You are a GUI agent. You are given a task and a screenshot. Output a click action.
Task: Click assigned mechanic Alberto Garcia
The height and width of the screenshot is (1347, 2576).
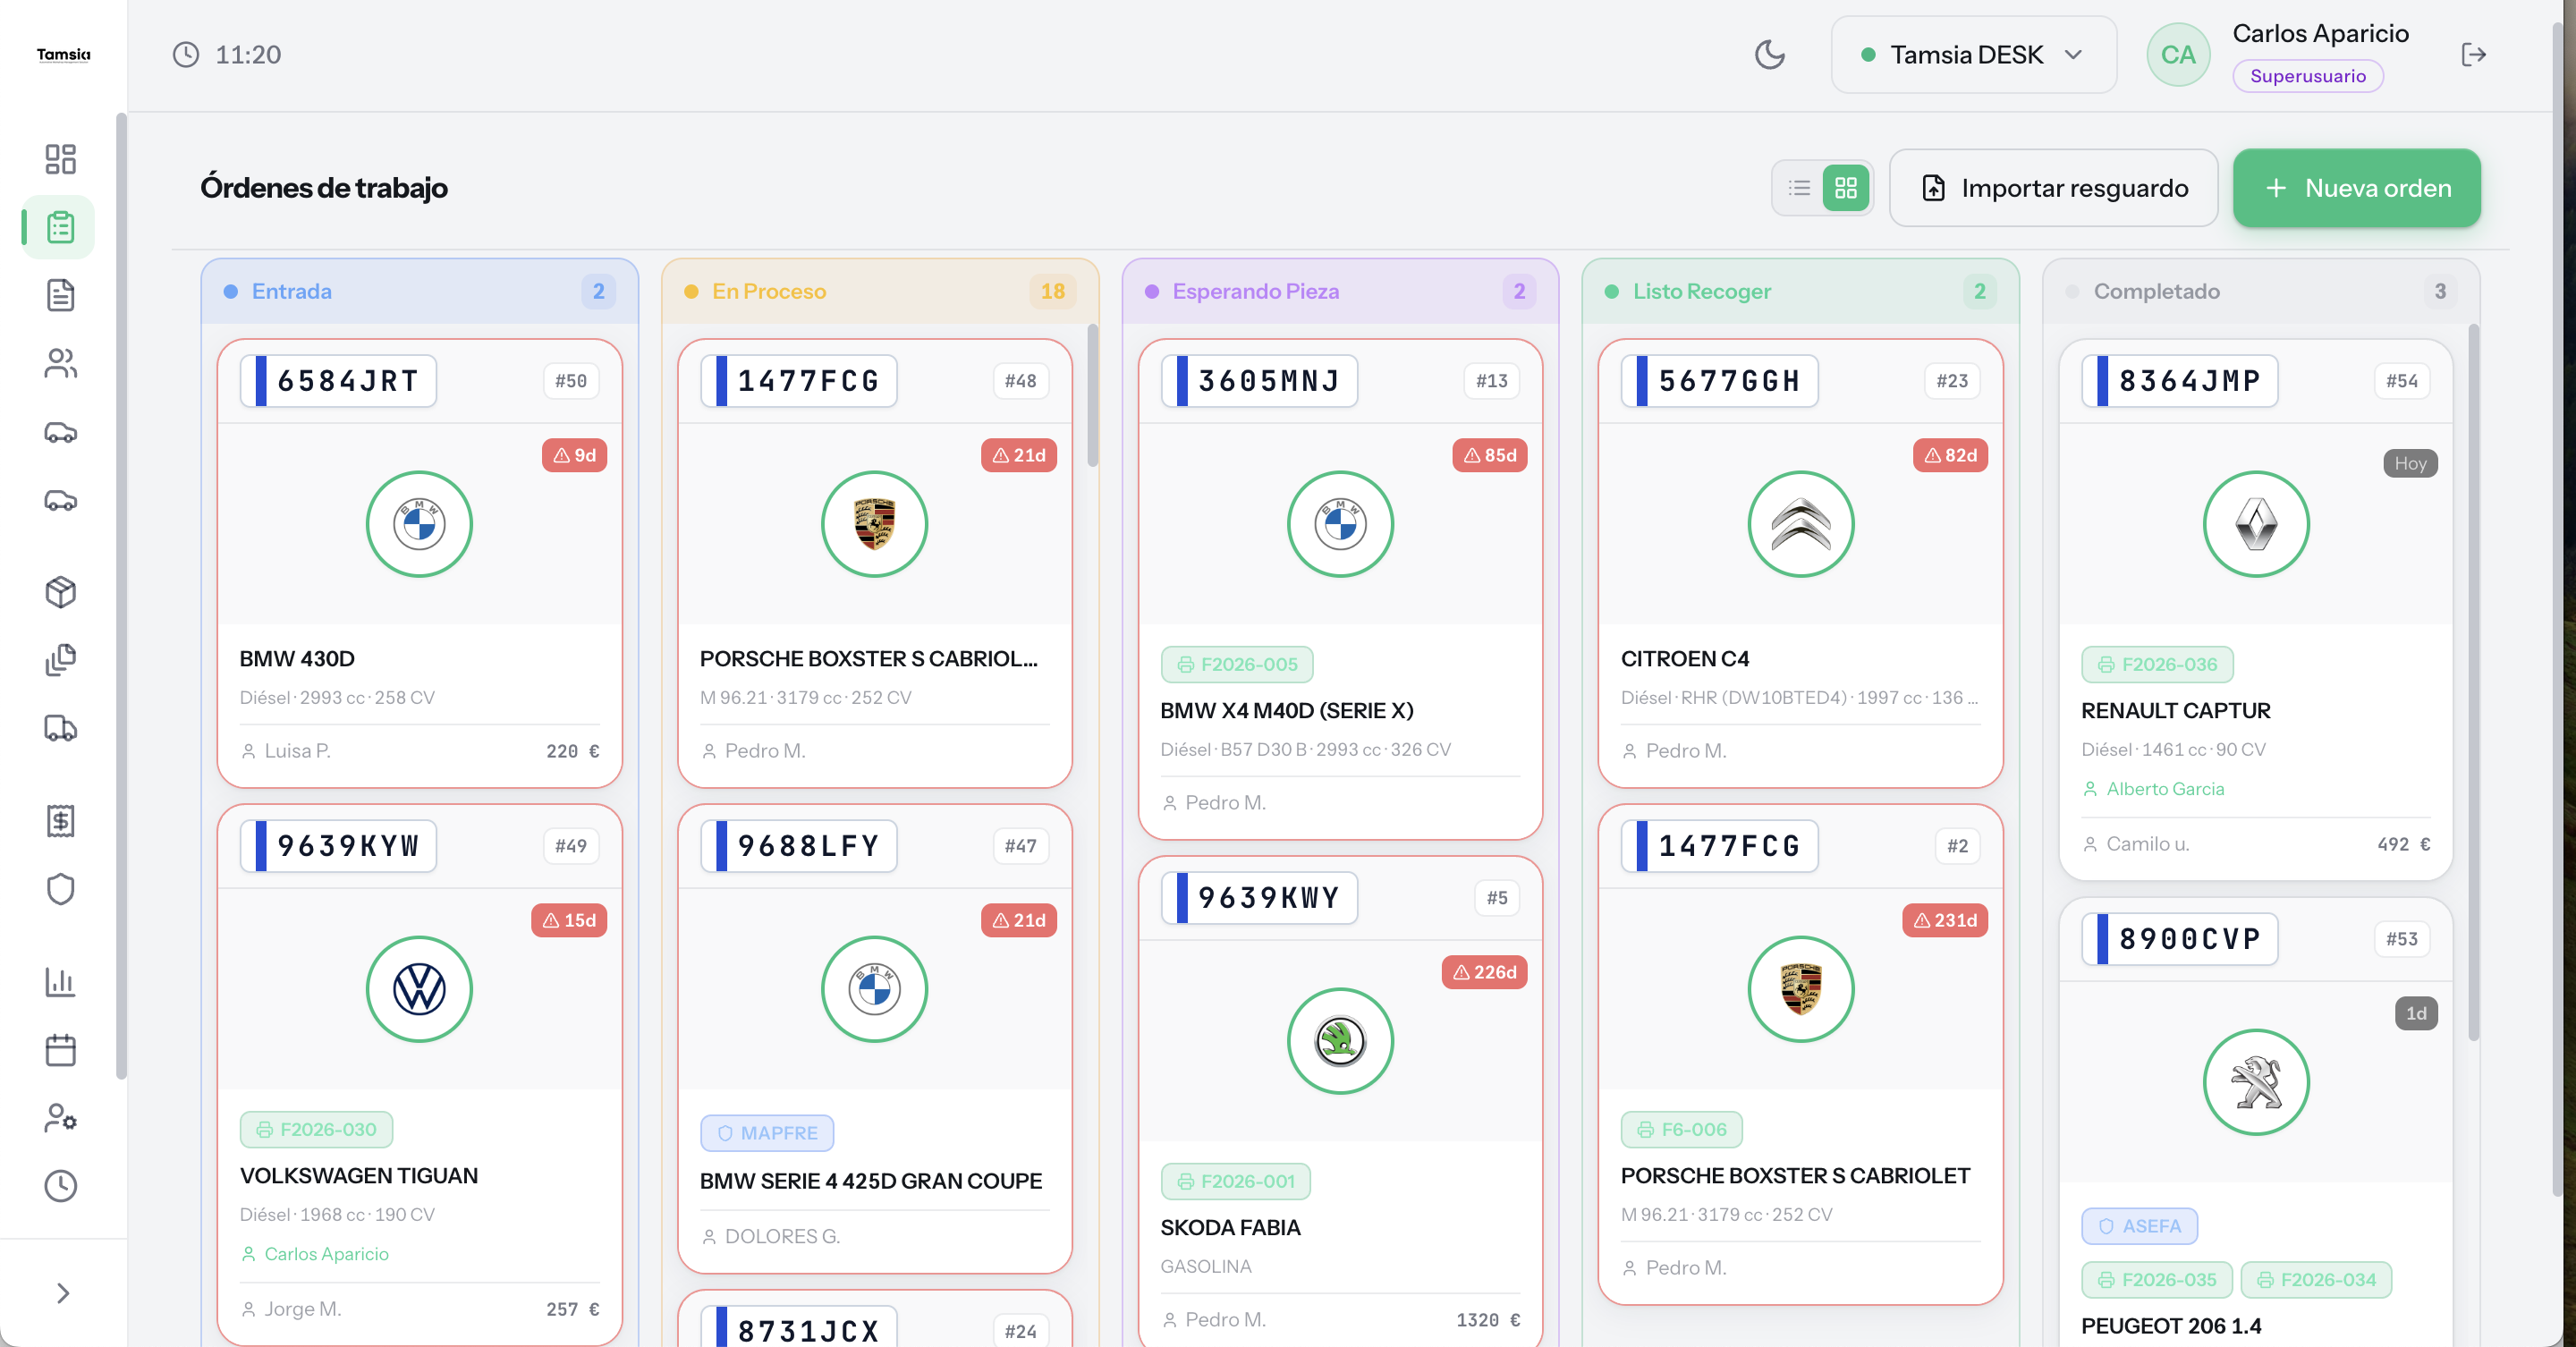[2153, 789]
